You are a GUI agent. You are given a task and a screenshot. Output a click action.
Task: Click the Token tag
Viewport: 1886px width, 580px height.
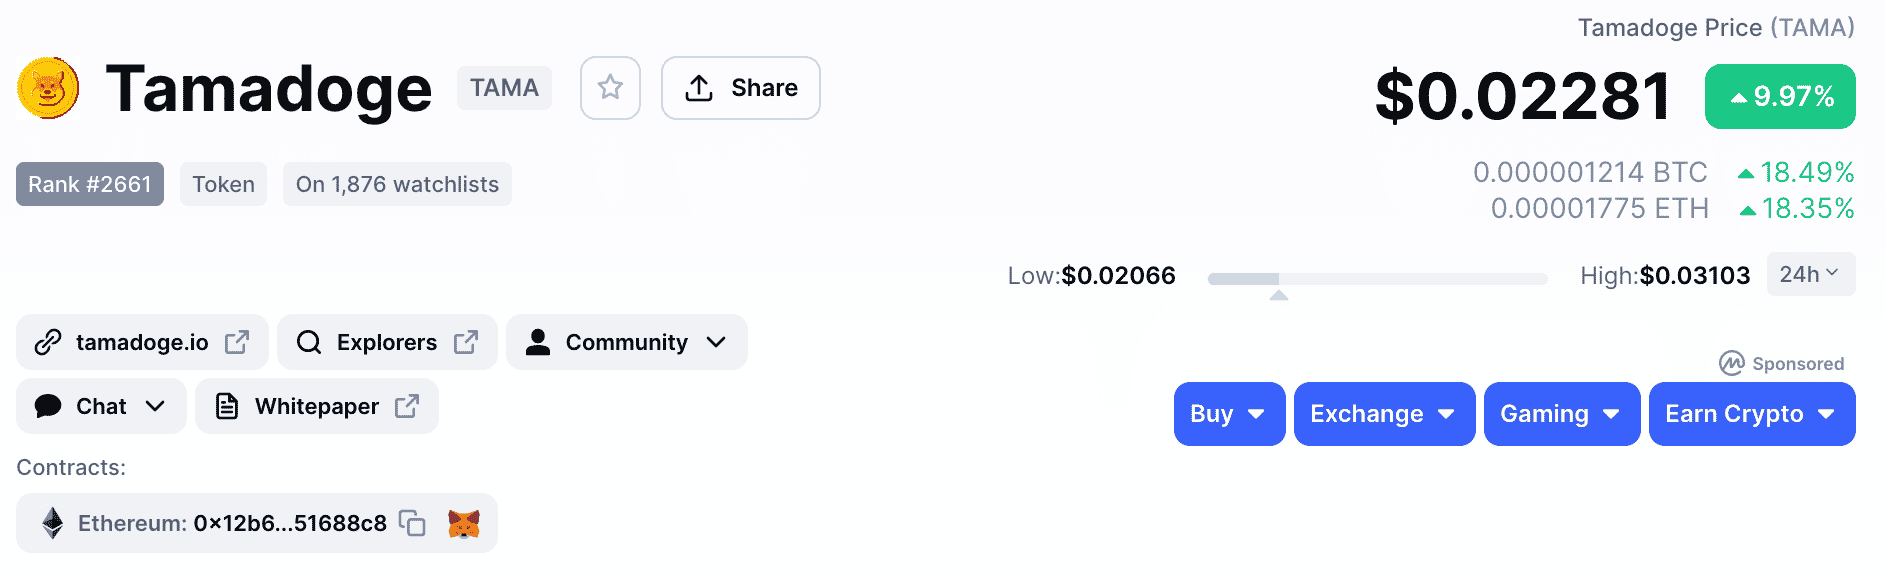[x=224, y=184]
